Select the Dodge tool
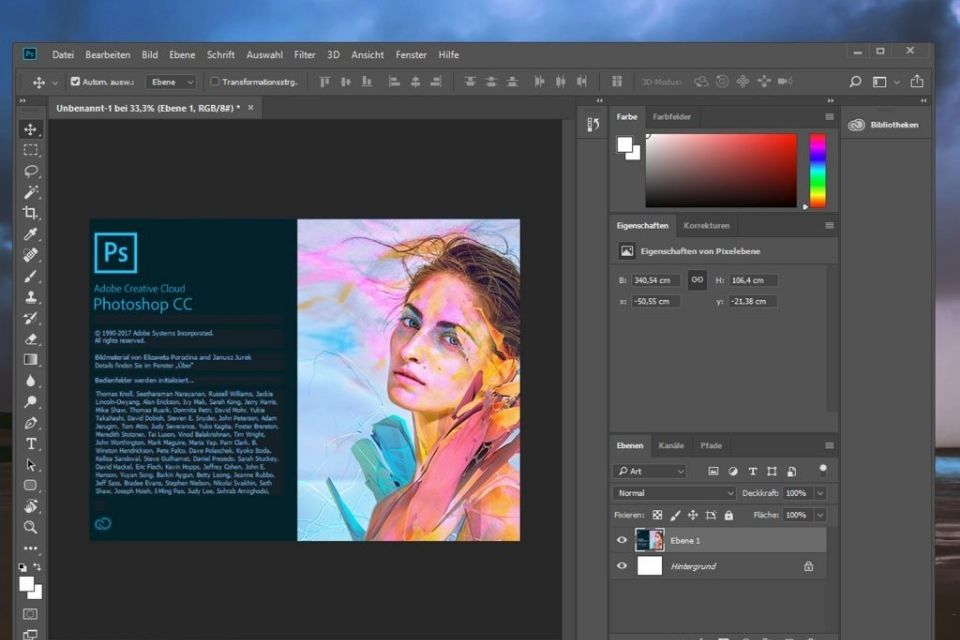960x640 pixels. [30, 401]
